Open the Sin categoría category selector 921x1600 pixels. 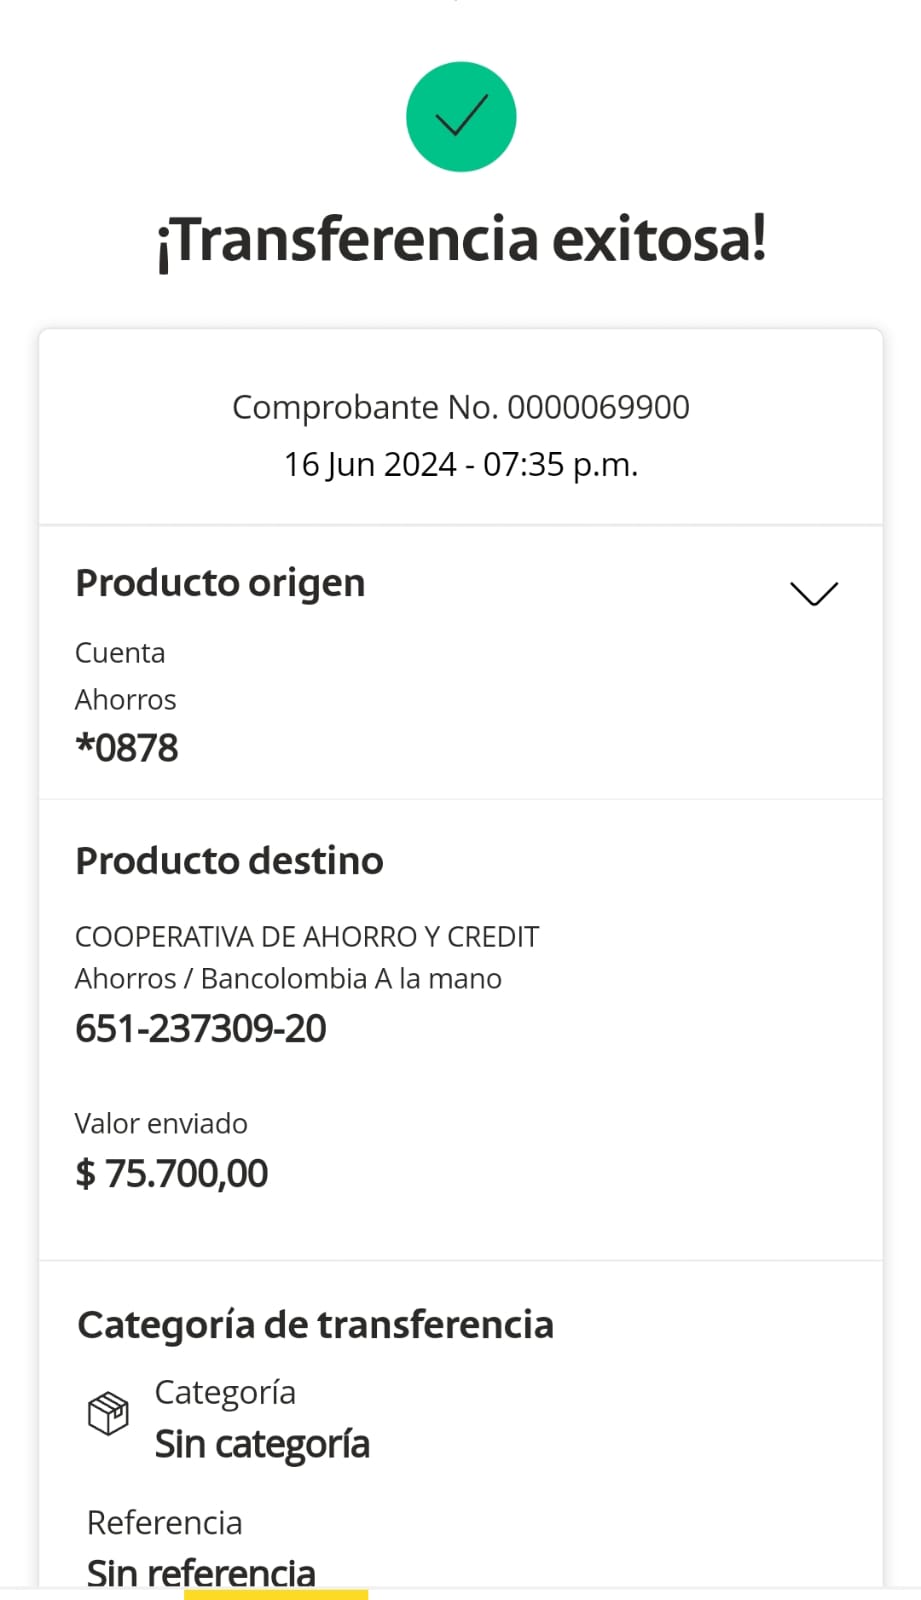click(x=262, y=1444)
